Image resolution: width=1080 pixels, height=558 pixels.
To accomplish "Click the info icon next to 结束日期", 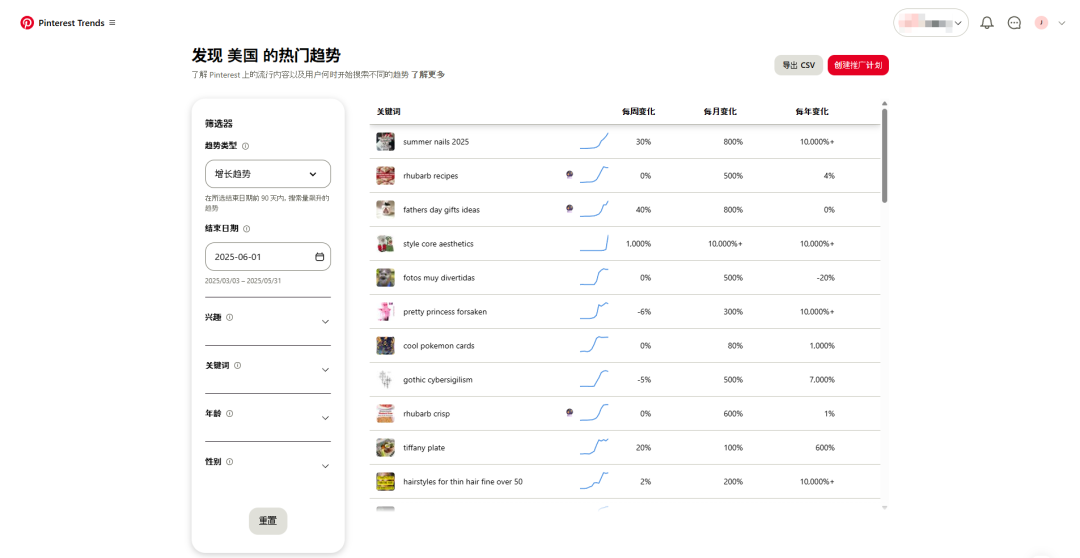I will pyautogui.click(x=246, y=229).
